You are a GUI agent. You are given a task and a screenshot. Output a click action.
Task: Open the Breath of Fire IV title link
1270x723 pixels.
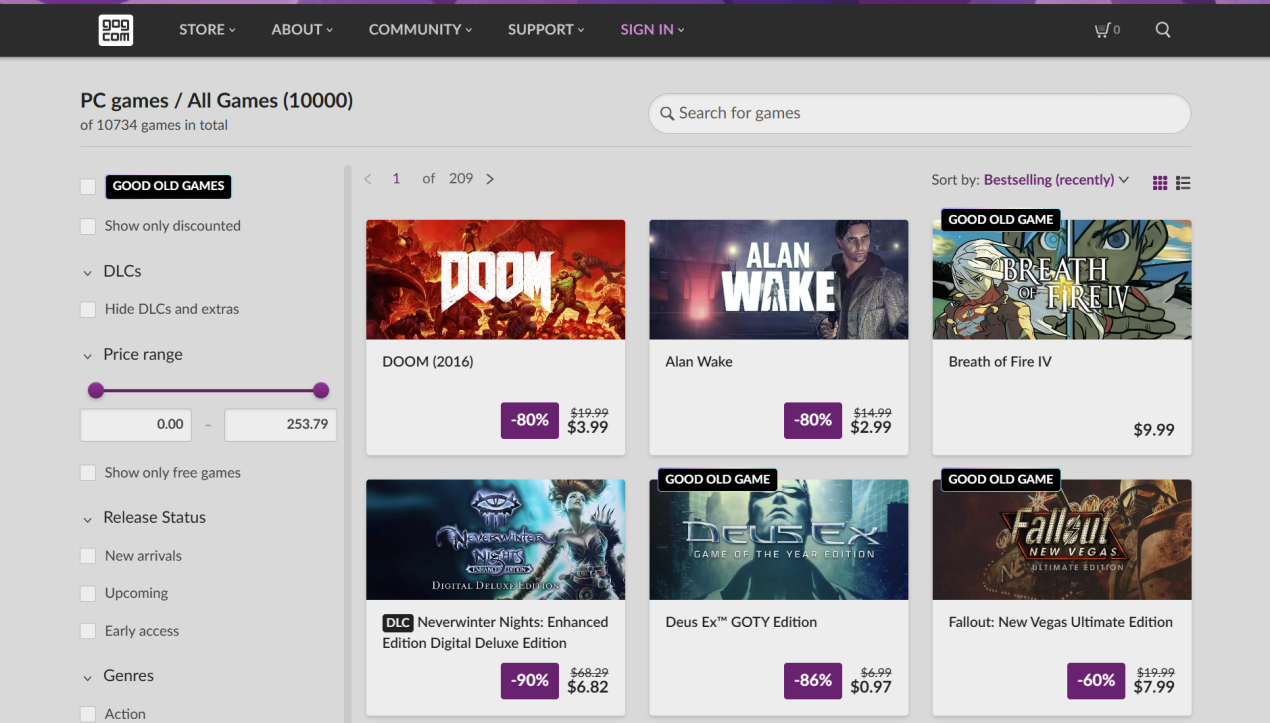tap(1000, 362)
